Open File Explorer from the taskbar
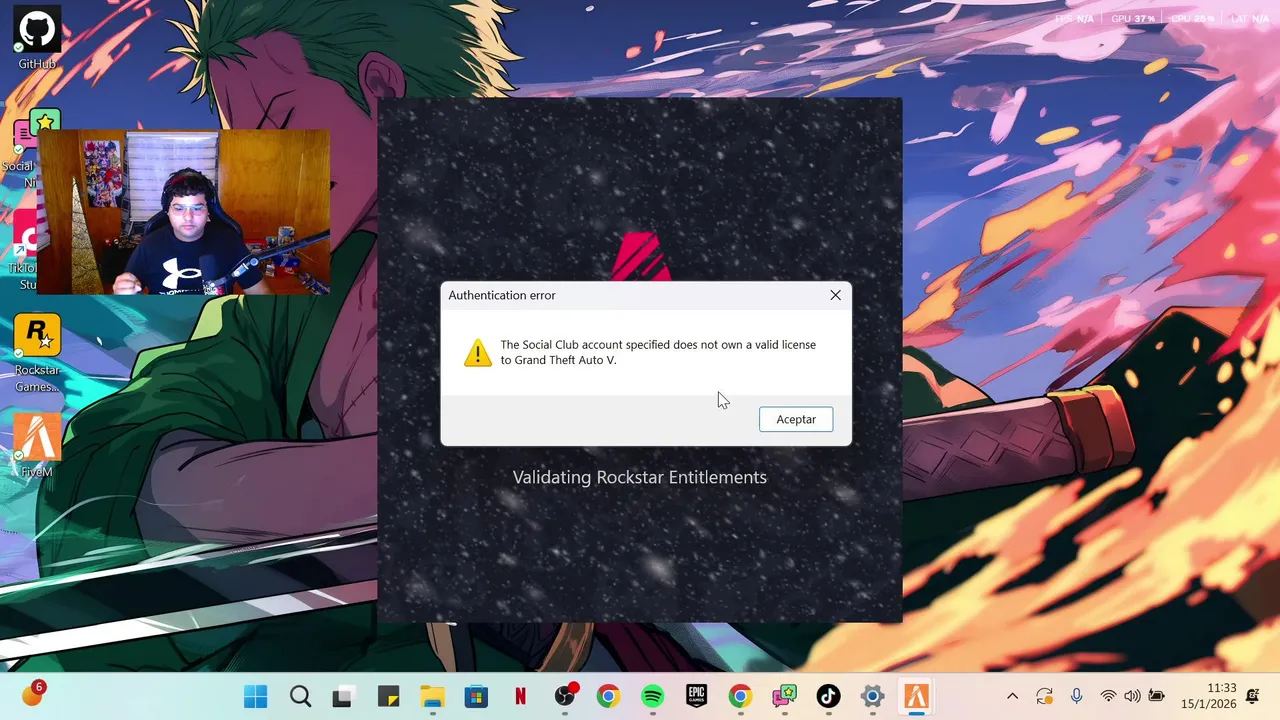This screenshot has width=1280, height=720. point(431,697)
